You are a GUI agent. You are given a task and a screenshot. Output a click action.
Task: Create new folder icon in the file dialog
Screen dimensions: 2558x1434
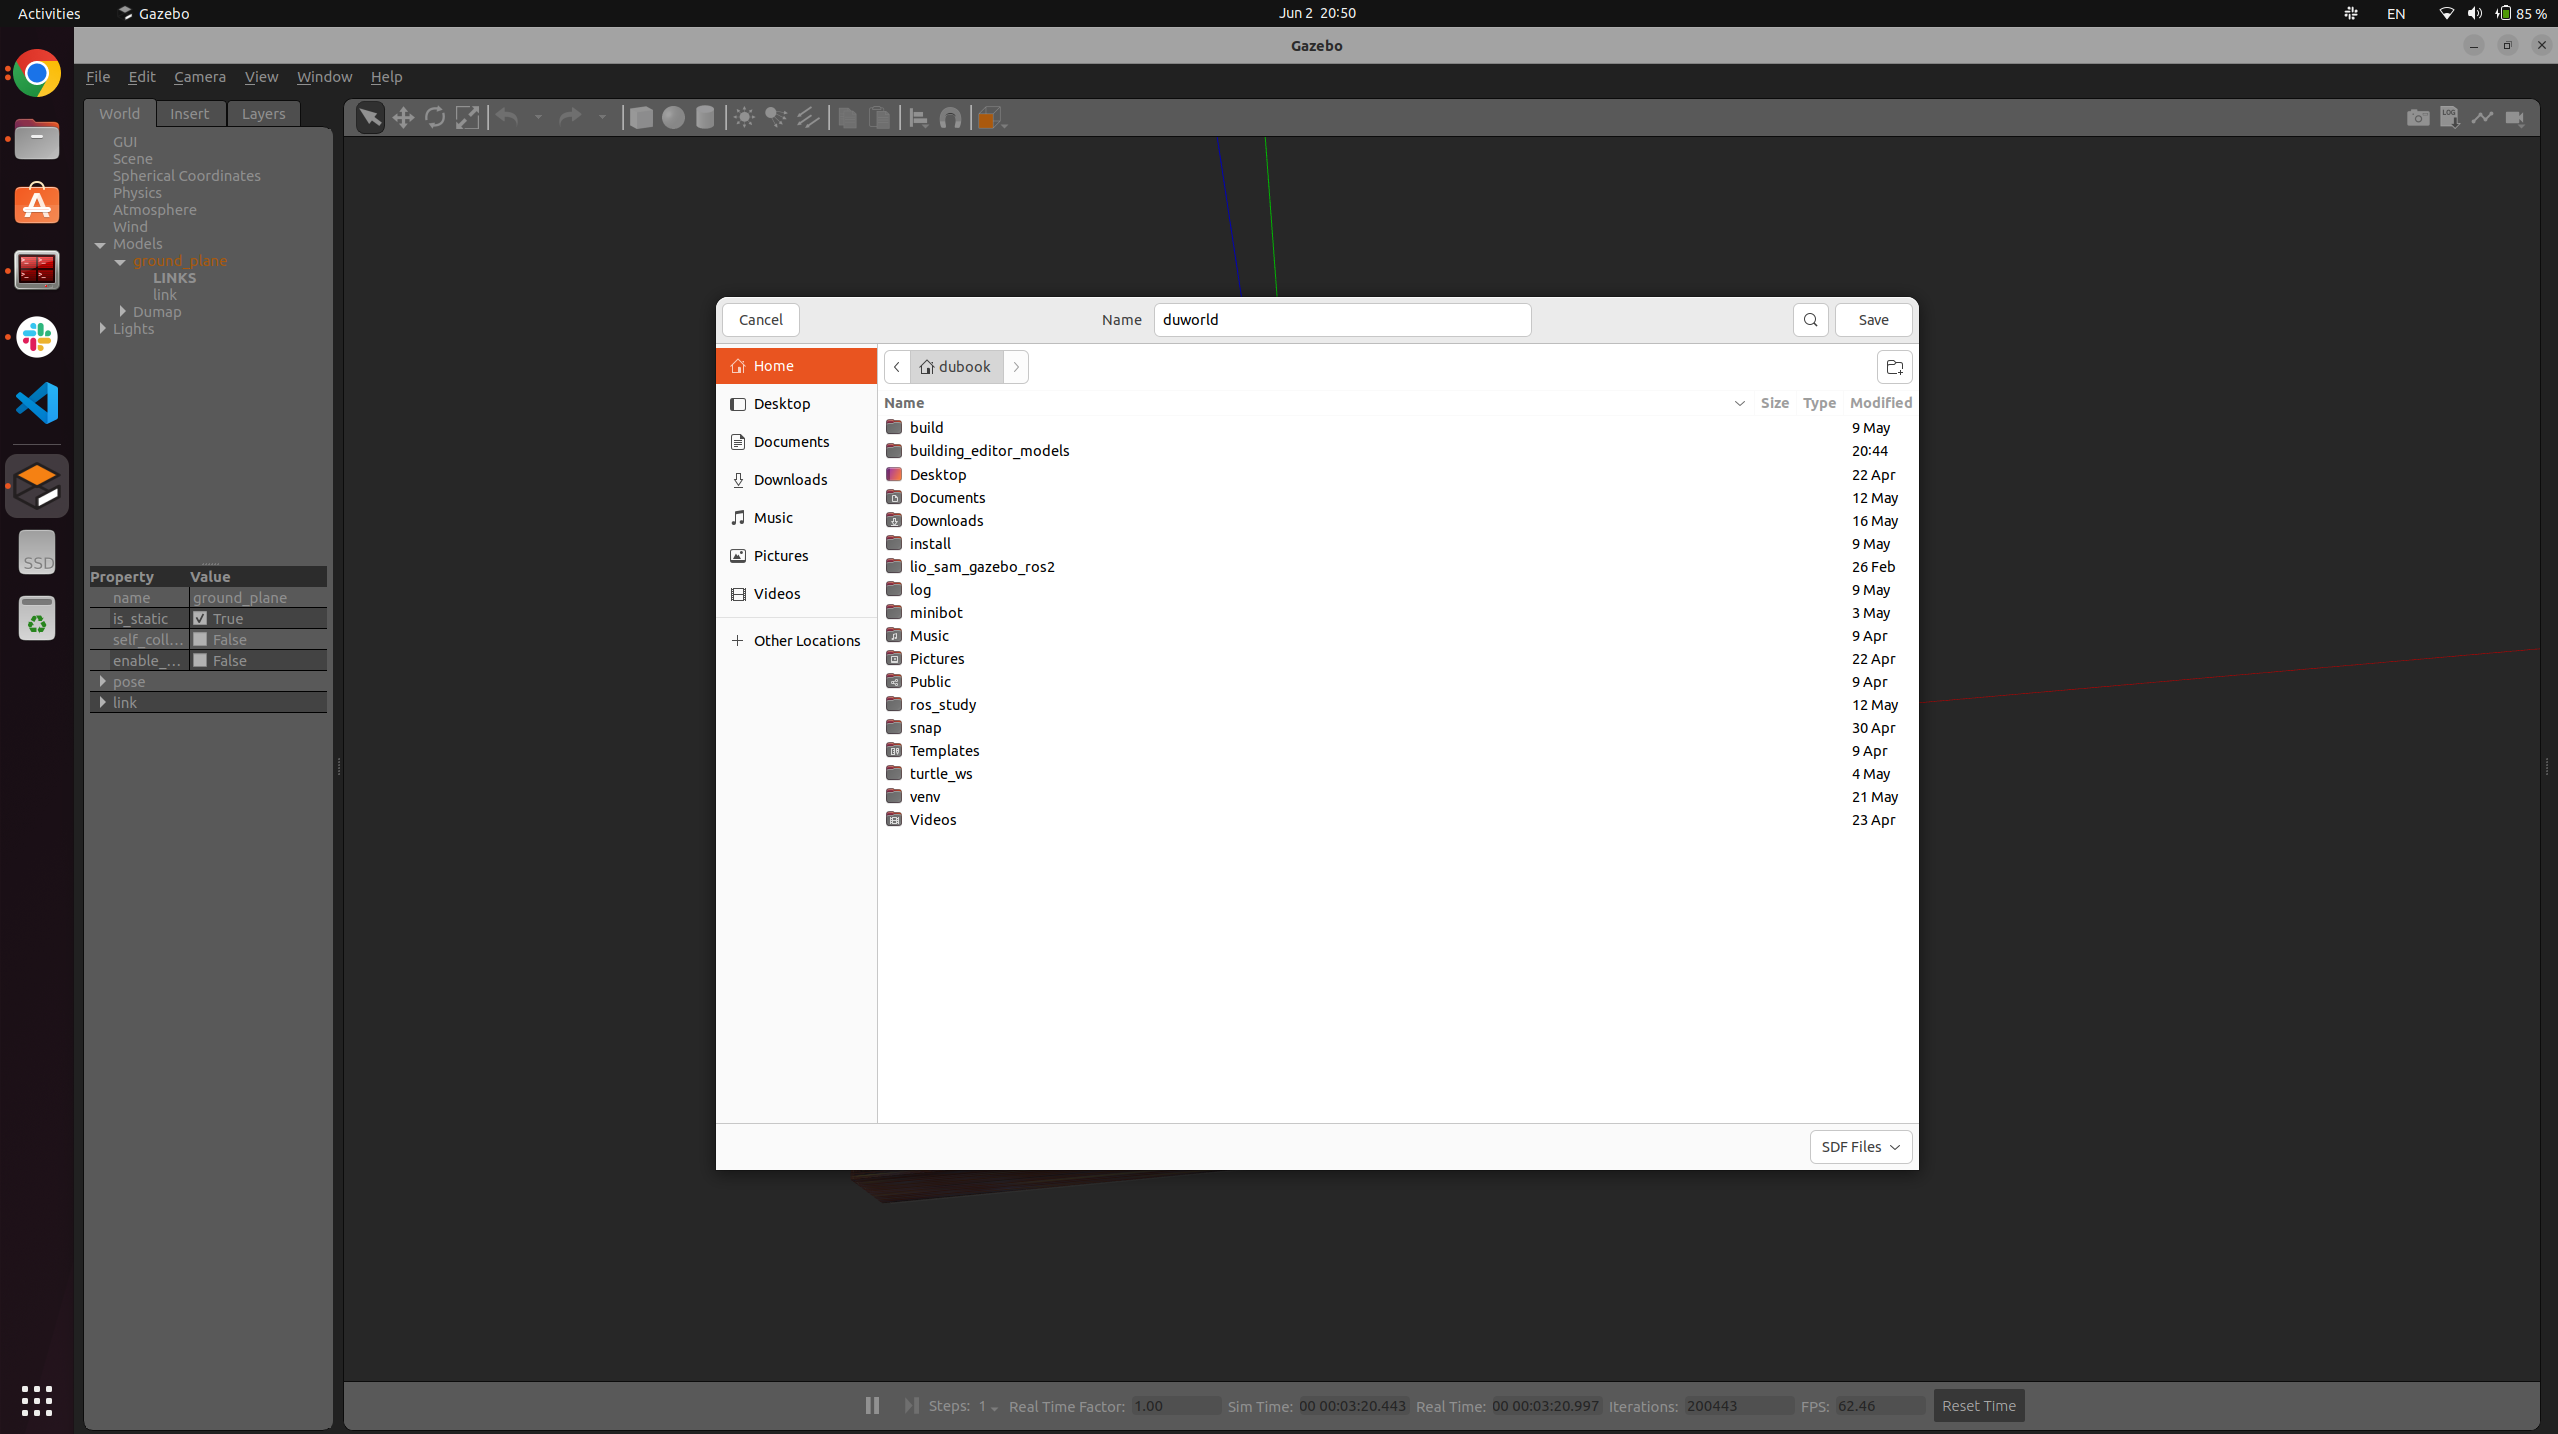(x=1894, y=367)
